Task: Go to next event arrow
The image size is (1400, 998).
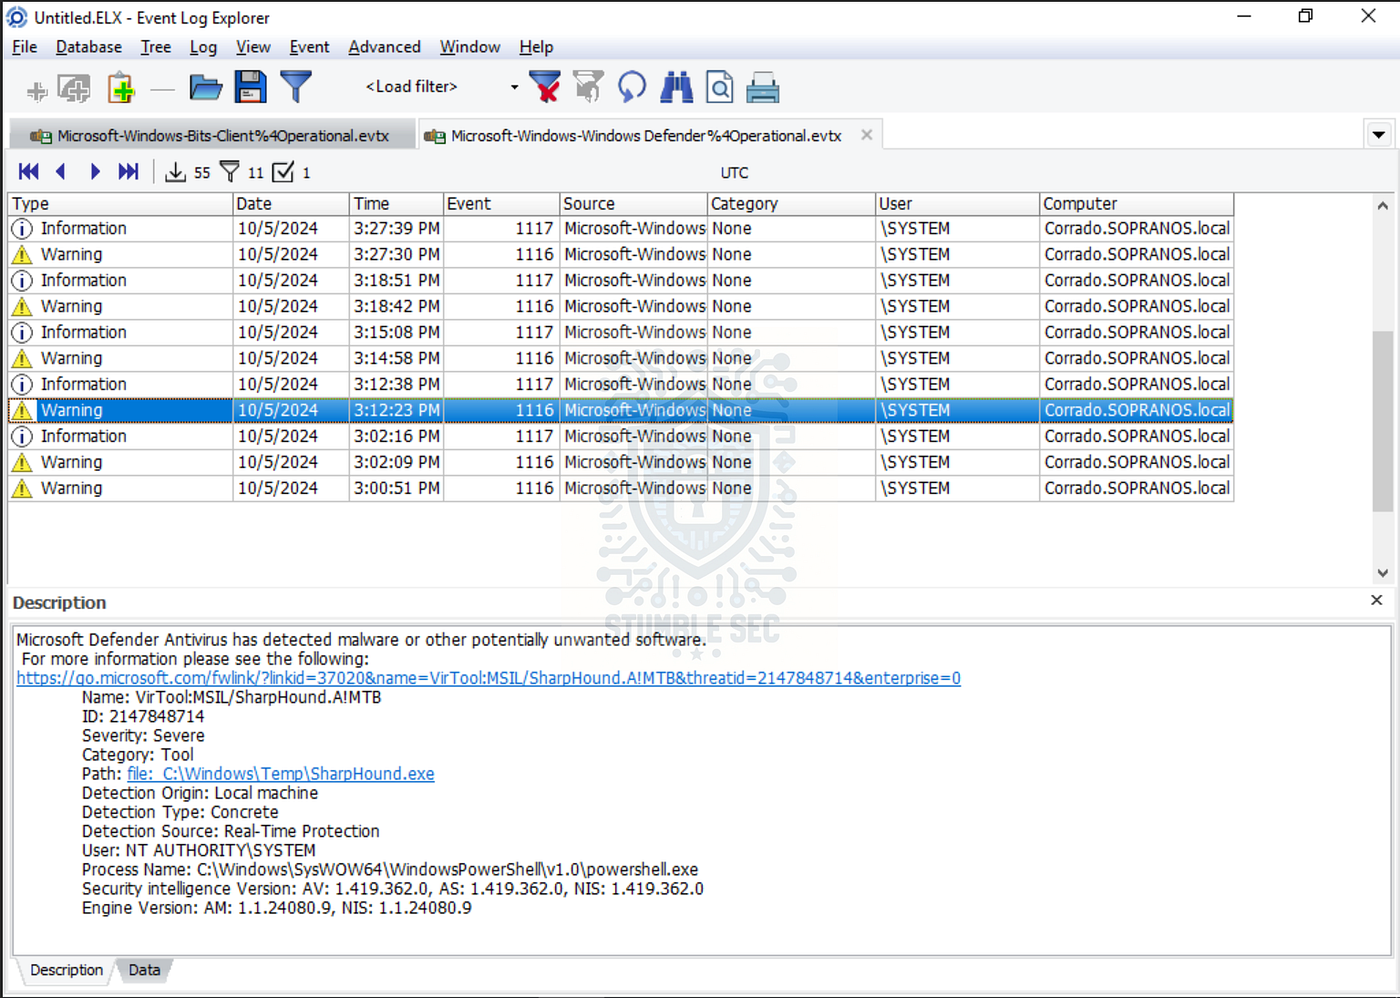Action: 95,172
